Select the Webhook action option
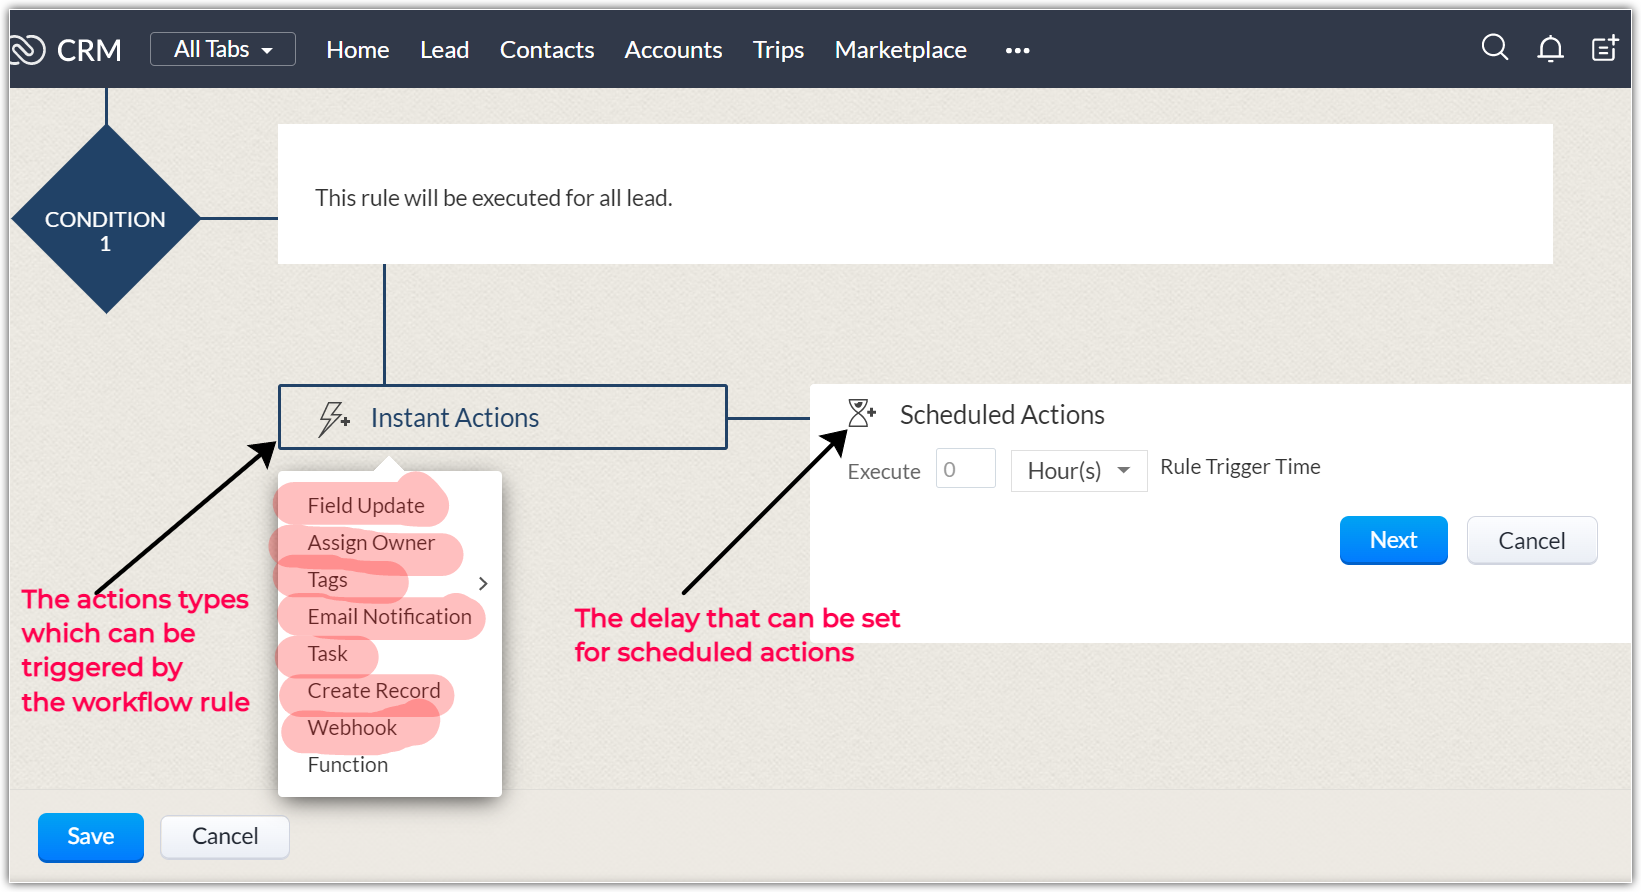 pos(352,728)
